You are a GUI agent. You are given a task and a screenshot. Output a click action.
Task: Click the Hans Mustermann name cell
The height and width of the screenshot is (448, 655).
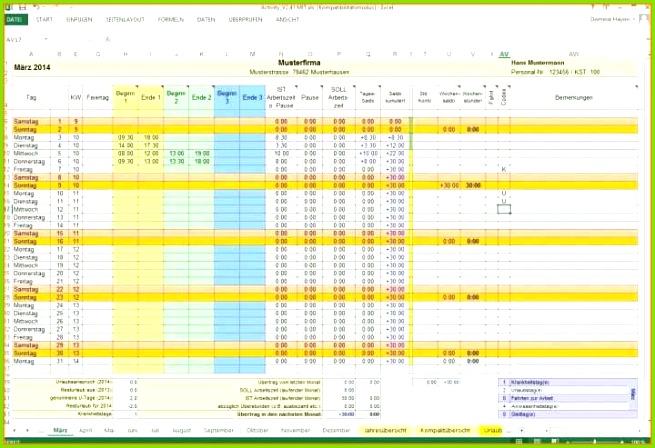(538, 63)
